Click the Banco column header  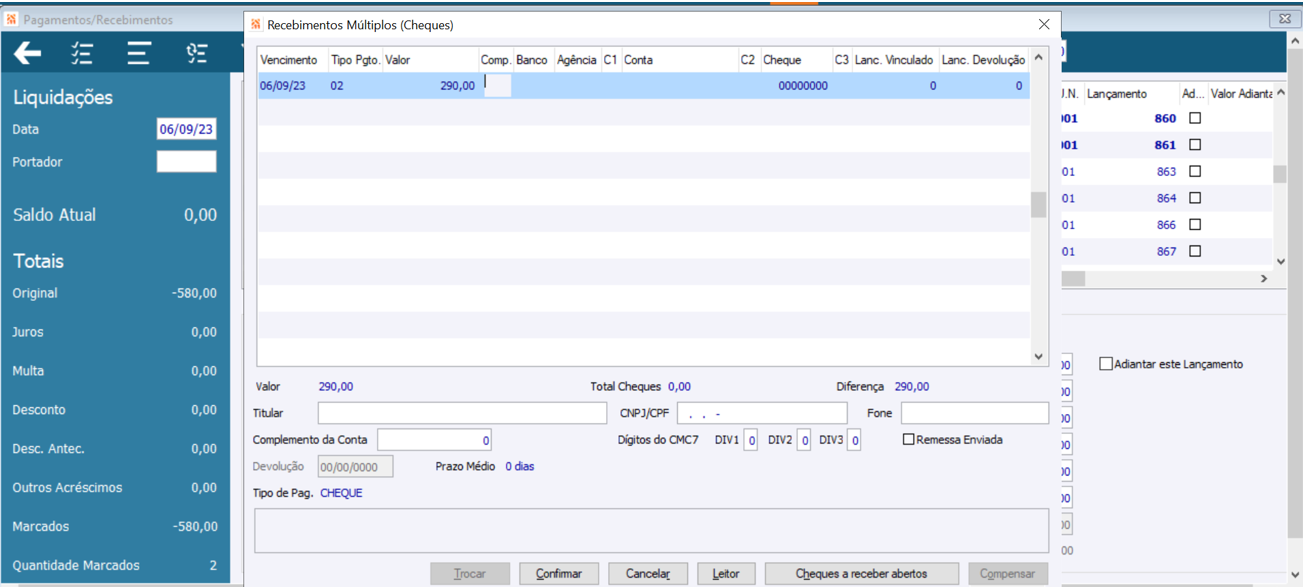532,60
